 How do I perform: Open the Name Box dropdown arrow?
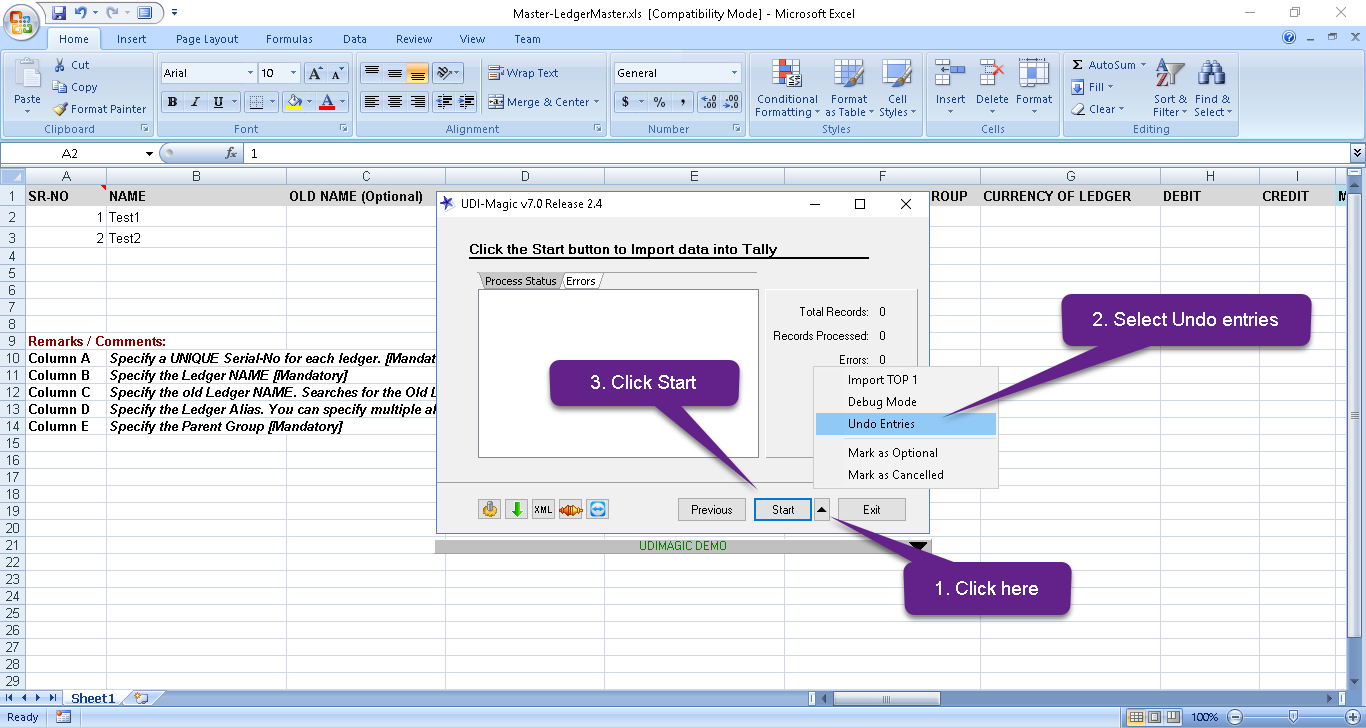click(x=150, y=153)
